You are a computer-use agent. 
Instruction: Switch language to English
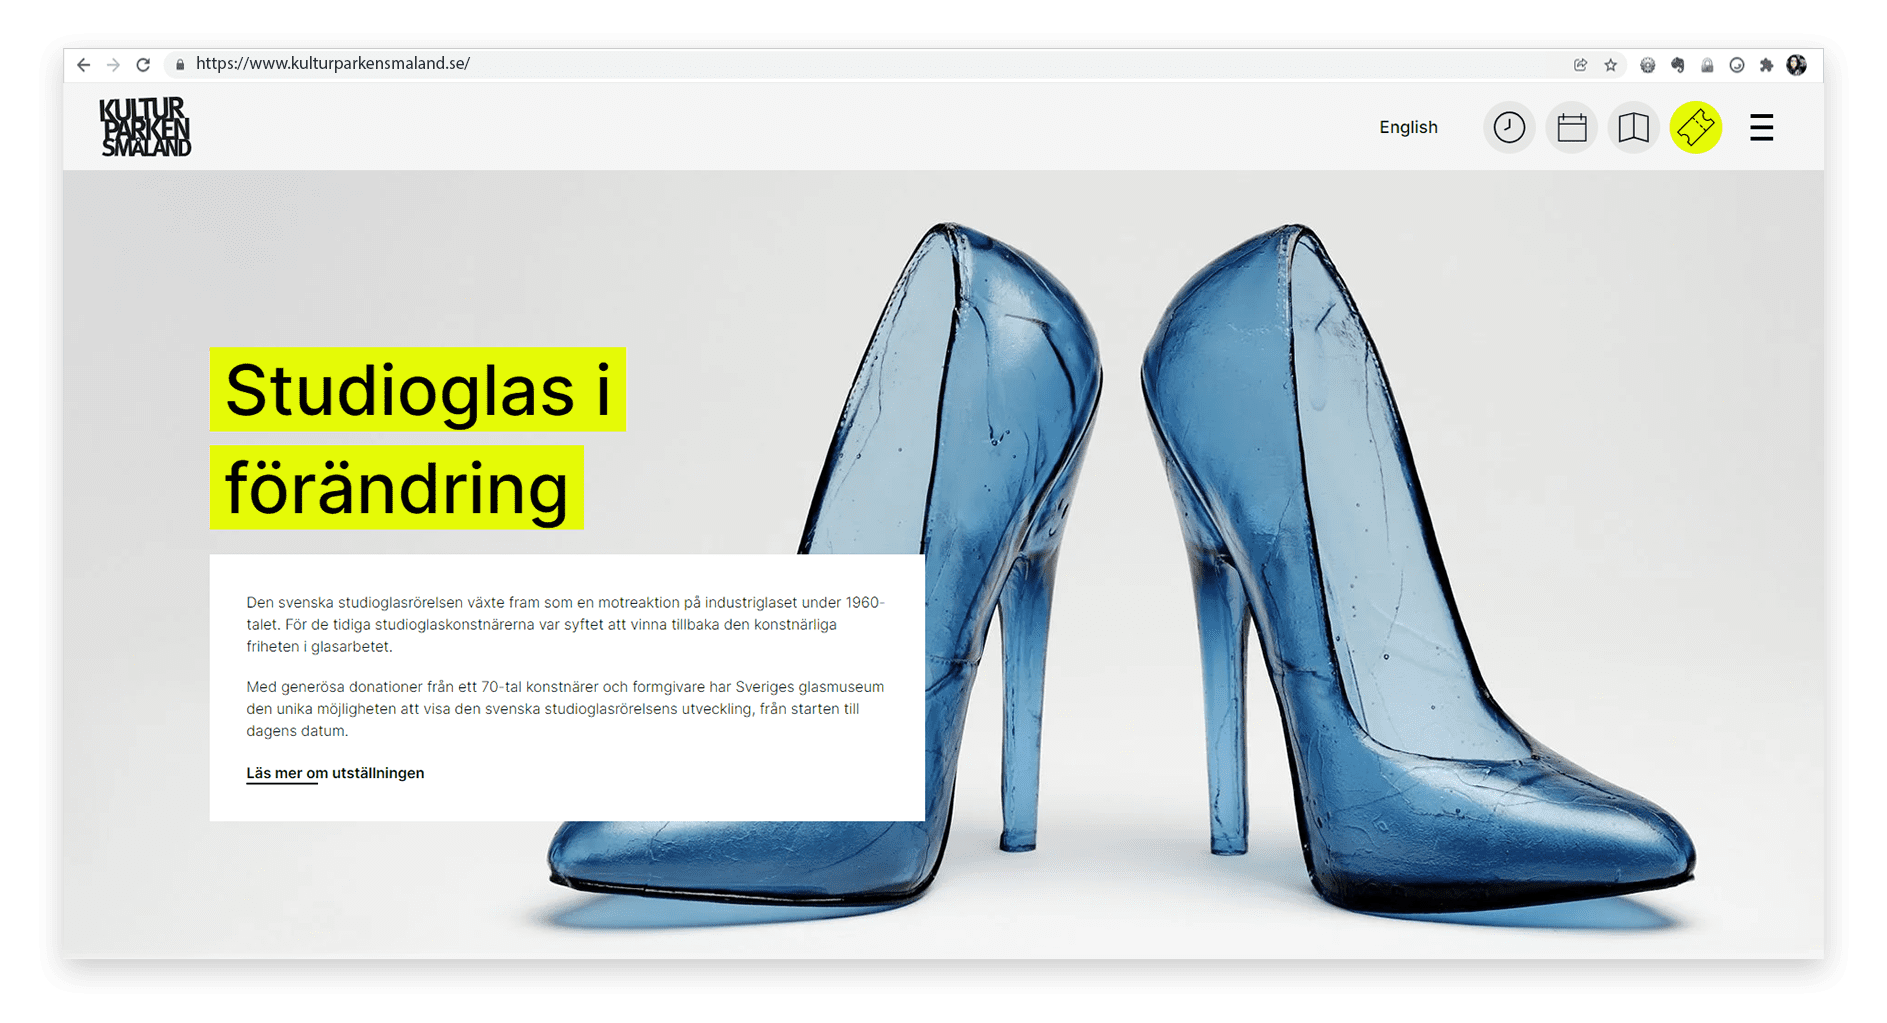point(1408,127)
